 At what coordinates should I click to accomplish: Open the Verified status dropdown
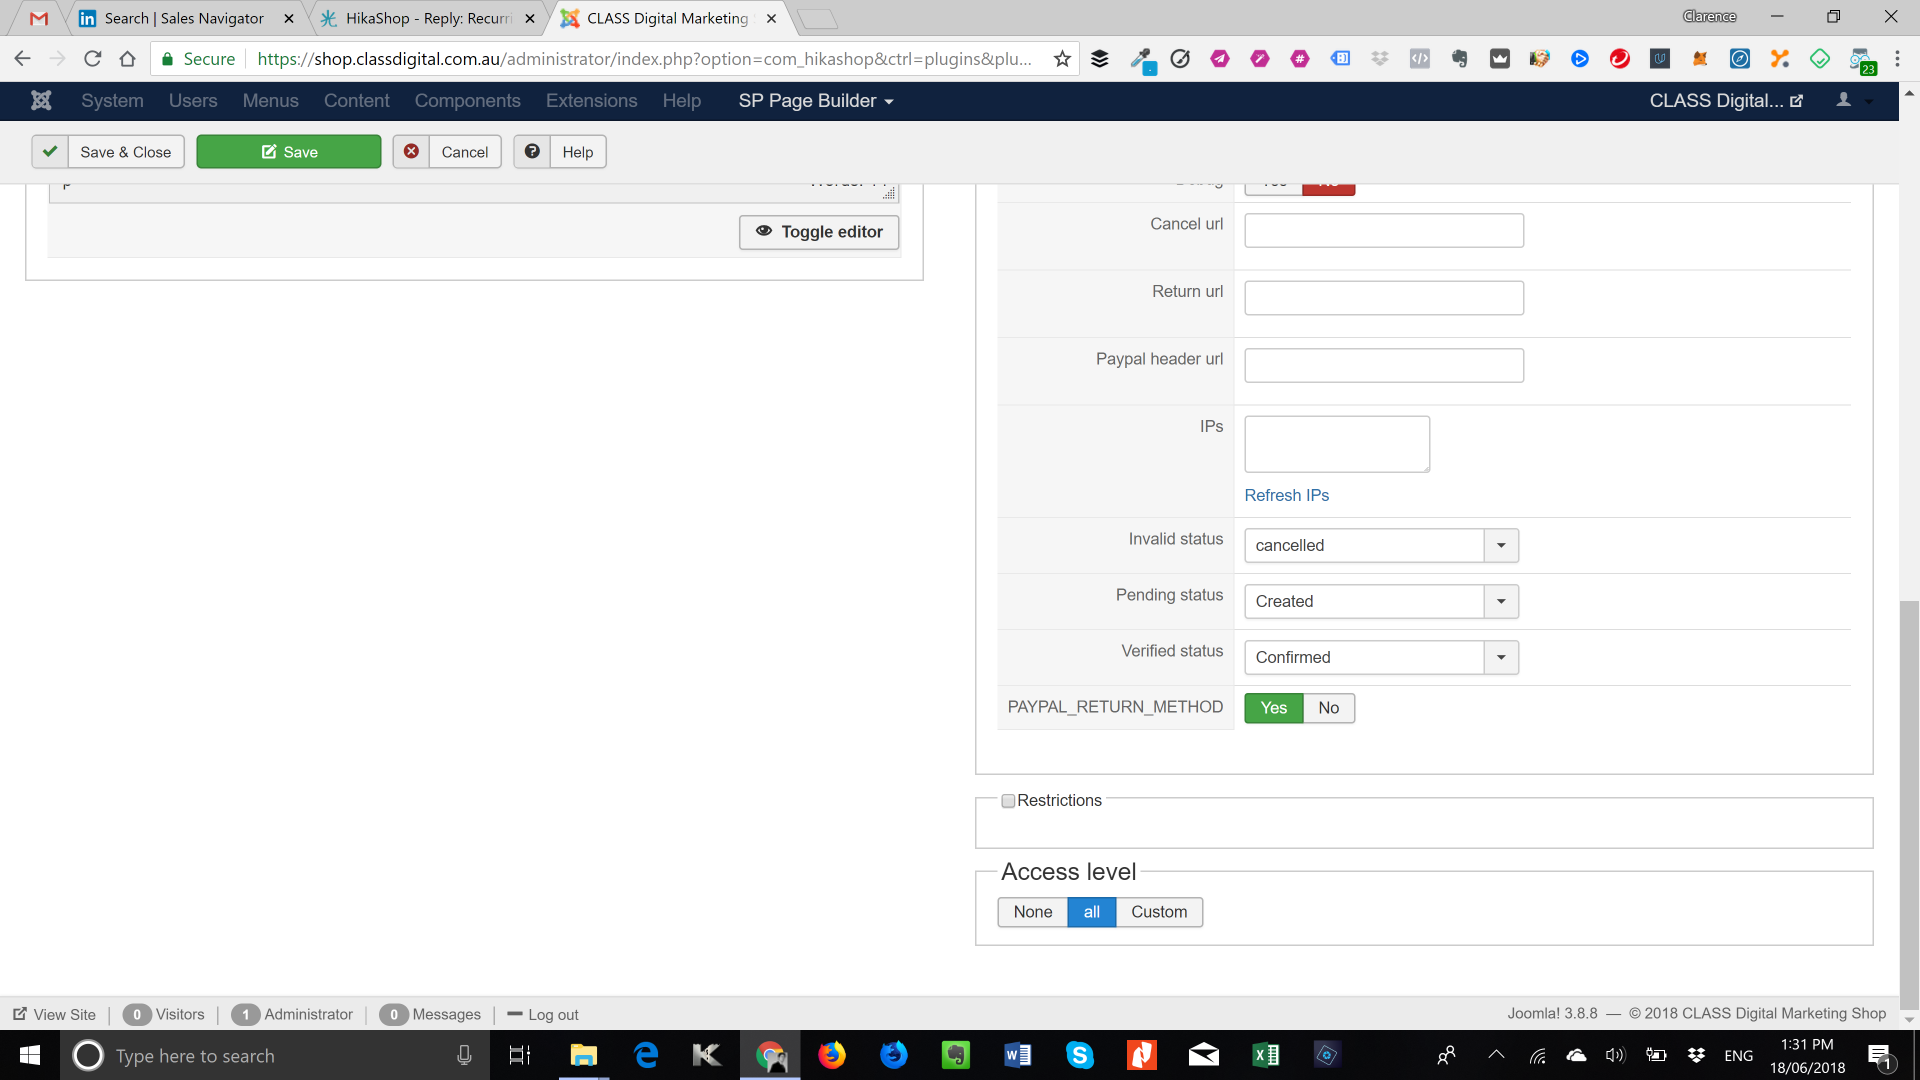(x=1500, y=658)
